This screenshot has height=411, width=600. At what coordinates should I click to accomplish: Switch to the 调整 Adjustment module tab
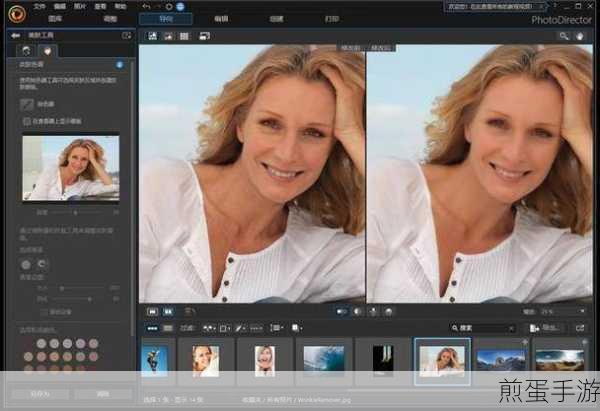[x=110, y=18]
